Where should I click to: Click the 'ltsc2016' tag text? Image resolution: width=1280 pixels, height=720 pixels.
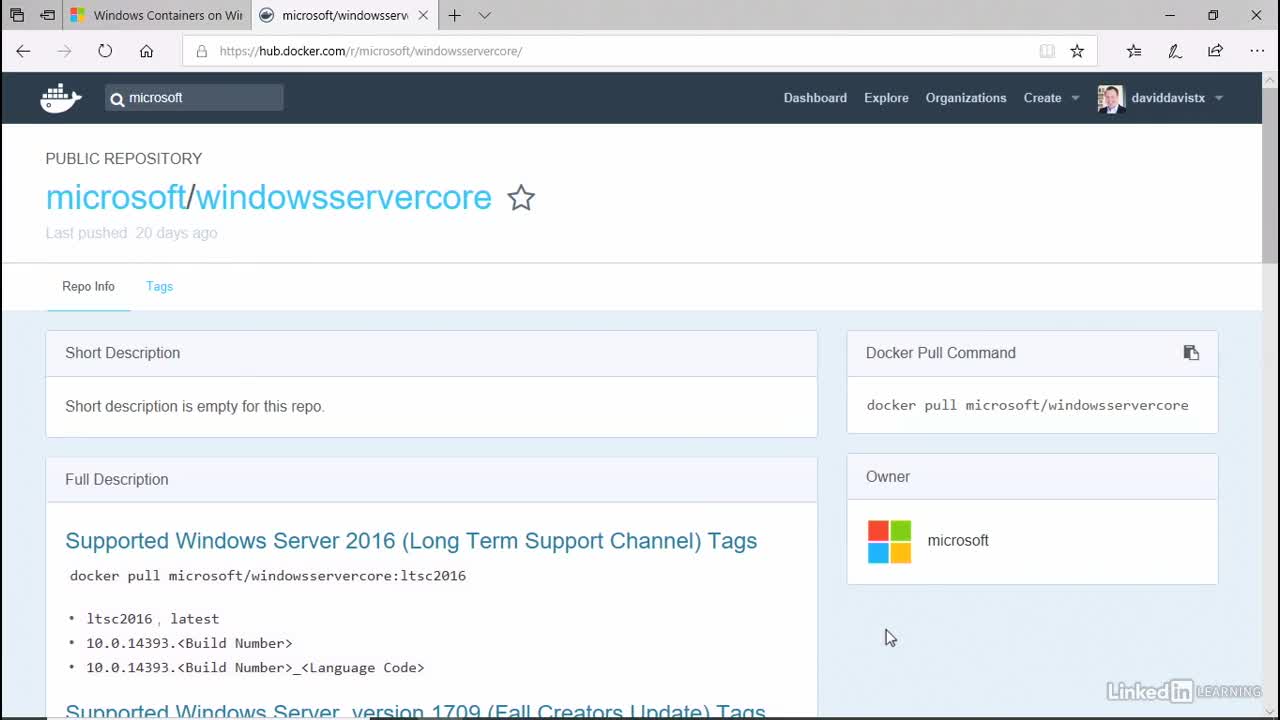click(x=119, y=619)
